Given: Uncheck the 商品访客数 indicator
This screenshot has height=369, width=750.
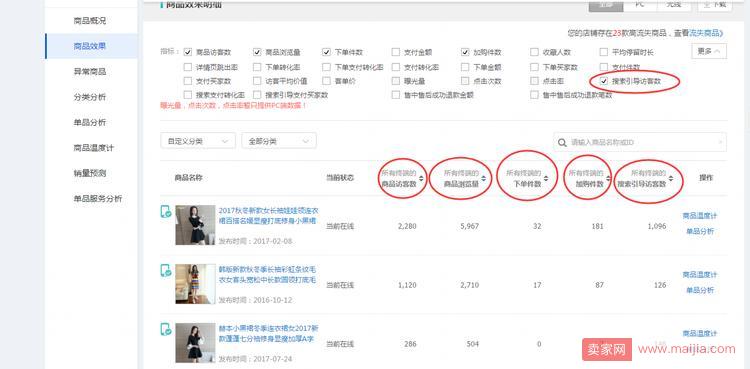Looking at the screenshot, I should point(188,52).
